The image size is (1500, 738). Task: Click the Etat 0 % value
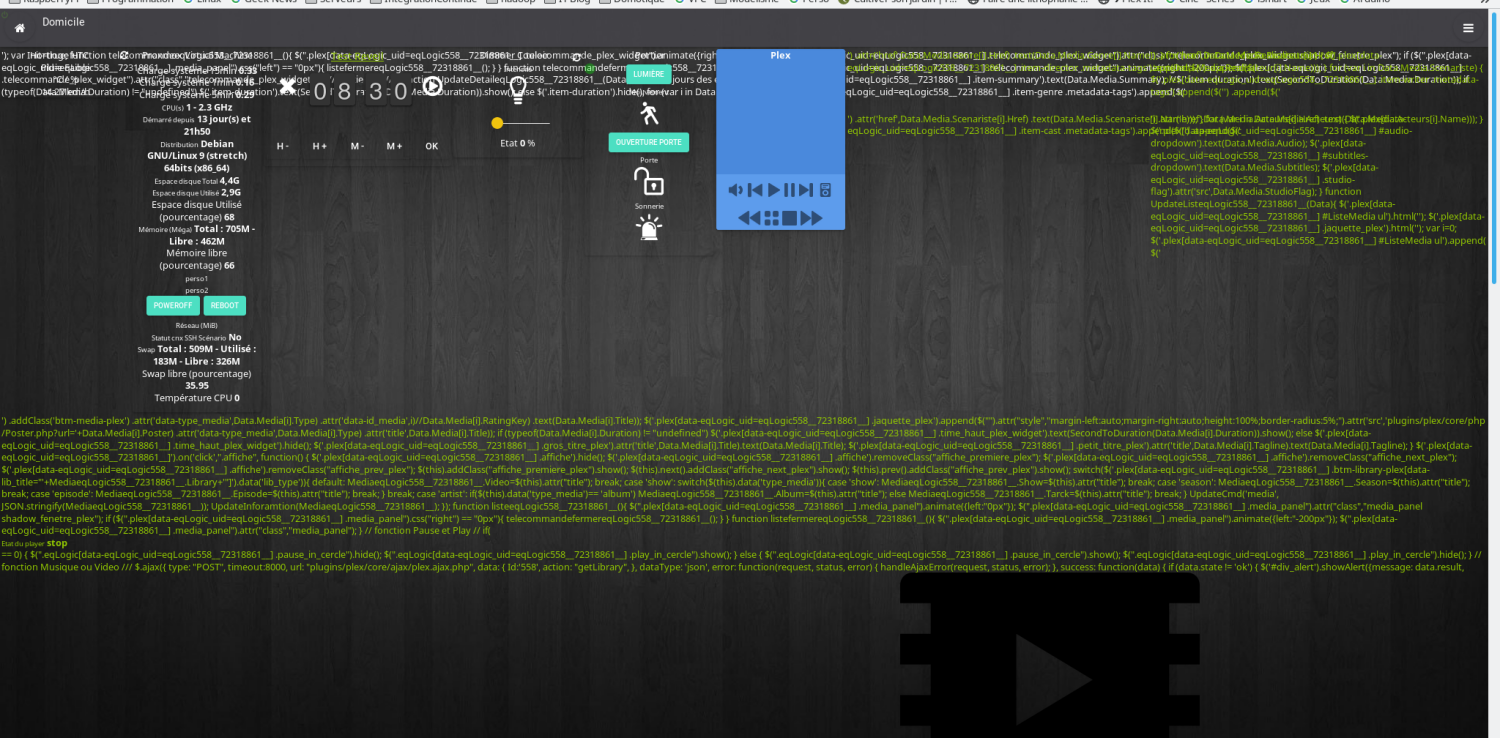518,143
